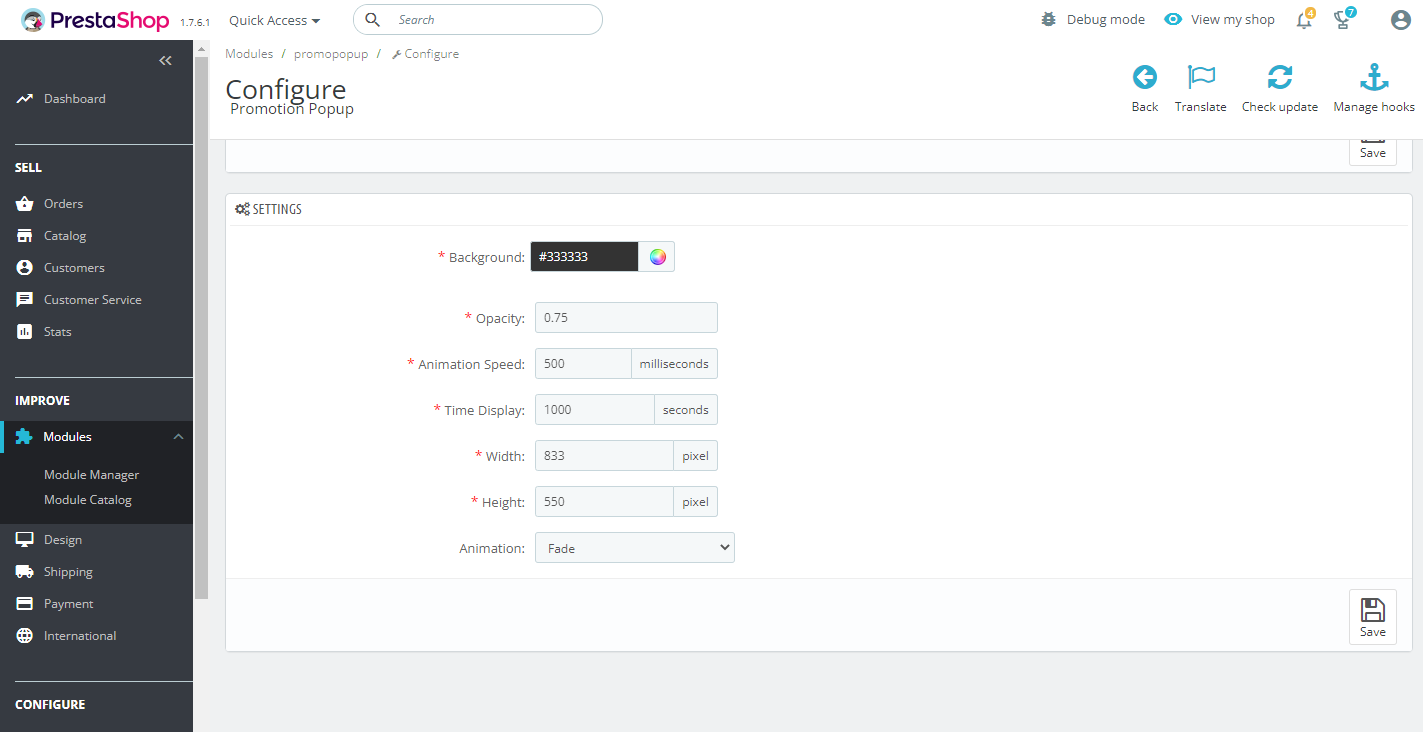Click the Modules breadcrumb link
Image resolution: width=1423 pixels, height=732 pixels.
[x=249, y=54]
